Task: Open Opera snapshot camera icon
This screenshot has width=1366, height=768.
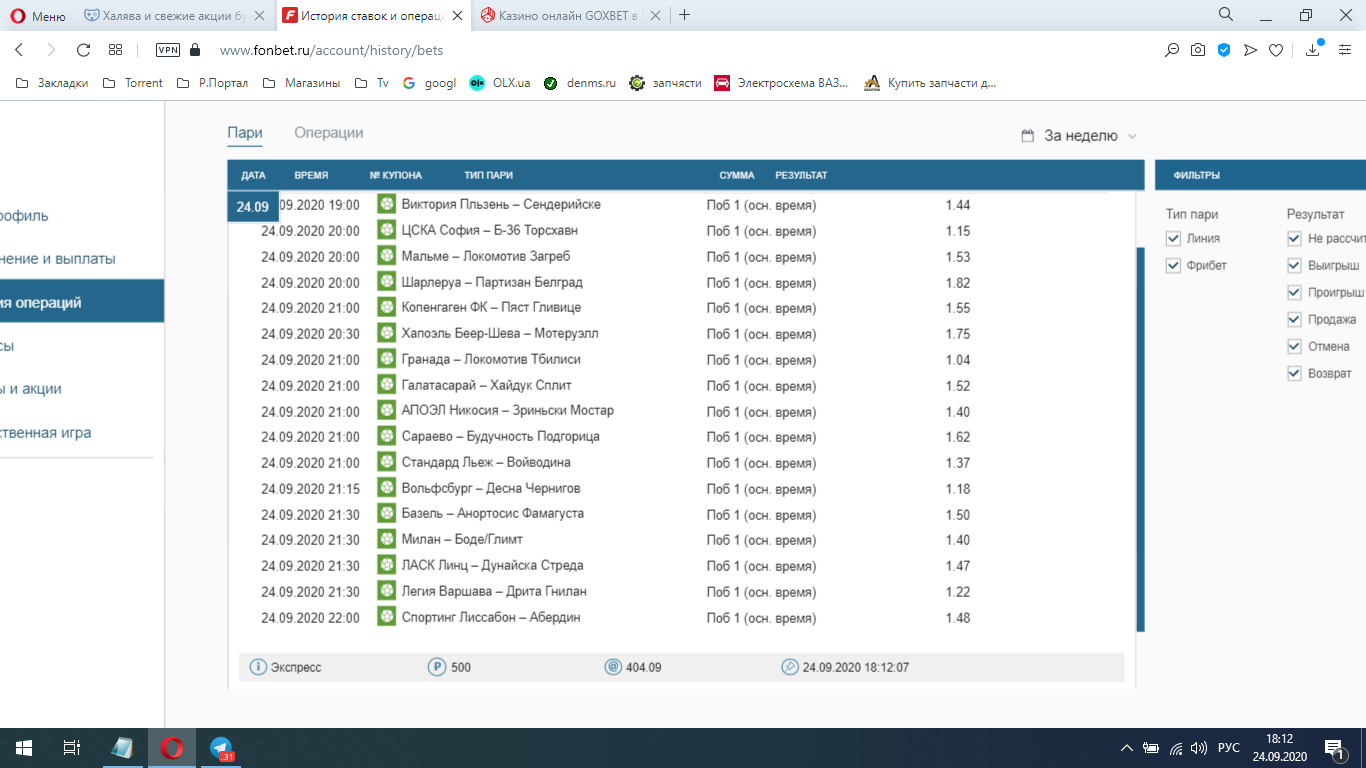Action: pyautogui.click(x=1198, y=50)
